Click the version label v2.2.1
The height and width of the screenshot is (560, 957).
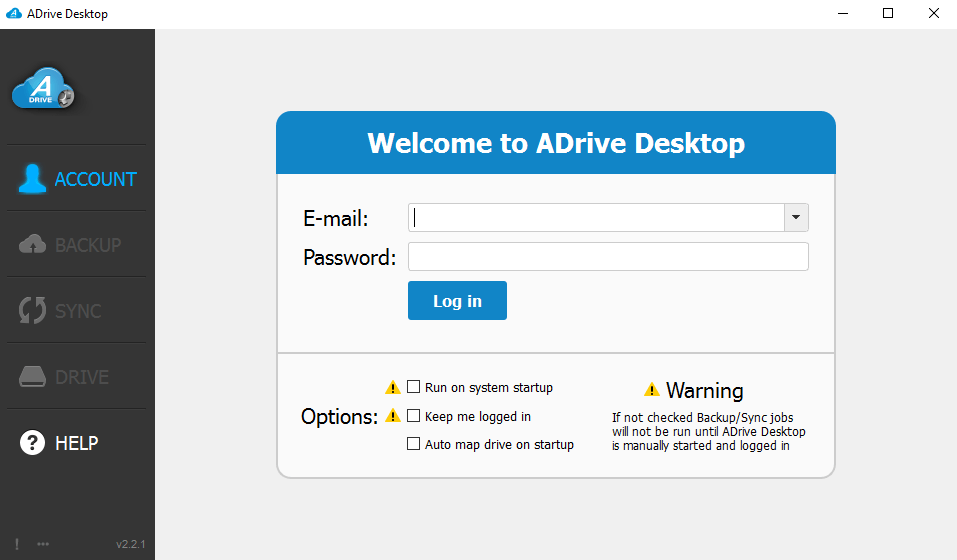[131, 544]
